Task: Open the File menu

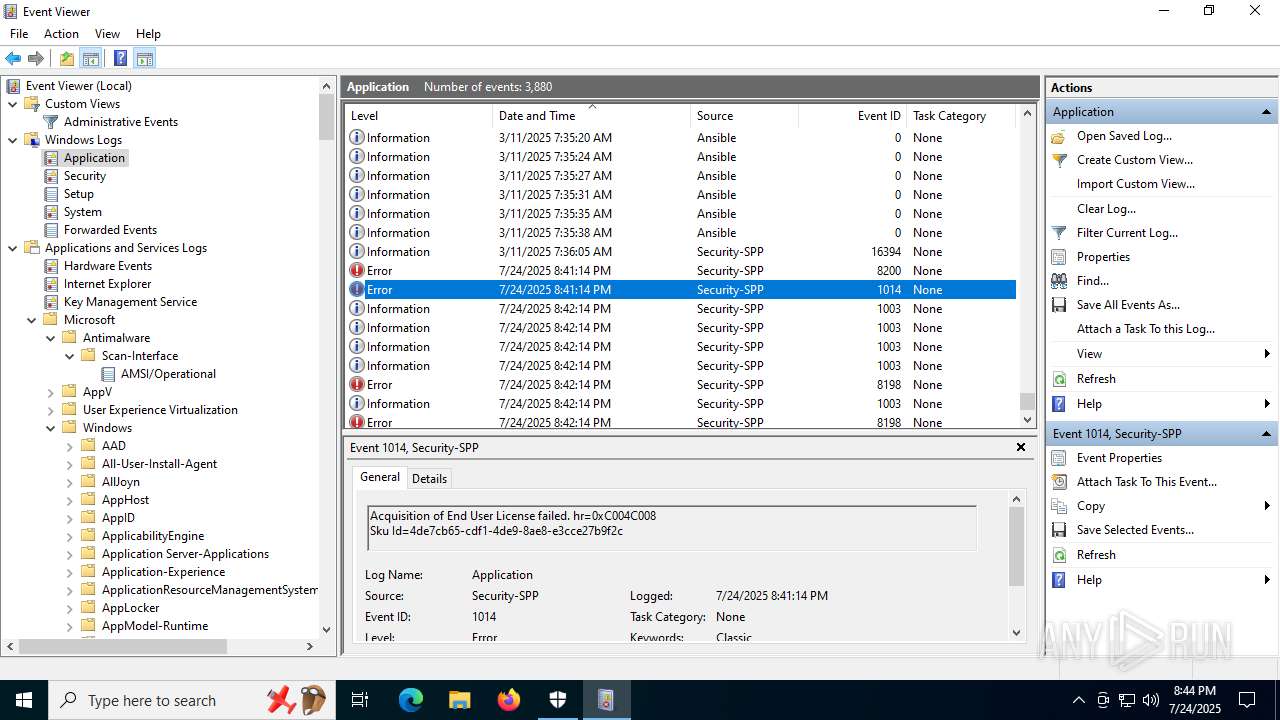Action: click(x=19, y=34)
